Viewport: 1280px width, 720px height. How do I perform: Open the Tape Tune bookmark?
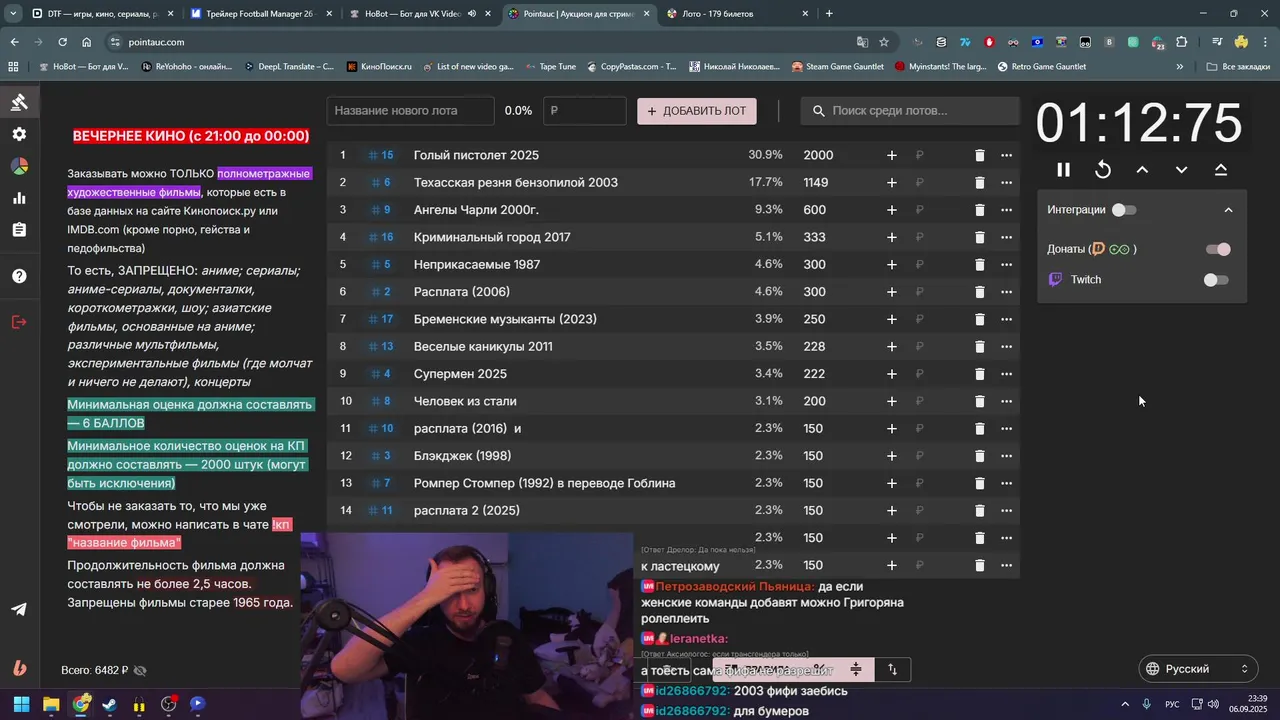[x=549, y=67]
